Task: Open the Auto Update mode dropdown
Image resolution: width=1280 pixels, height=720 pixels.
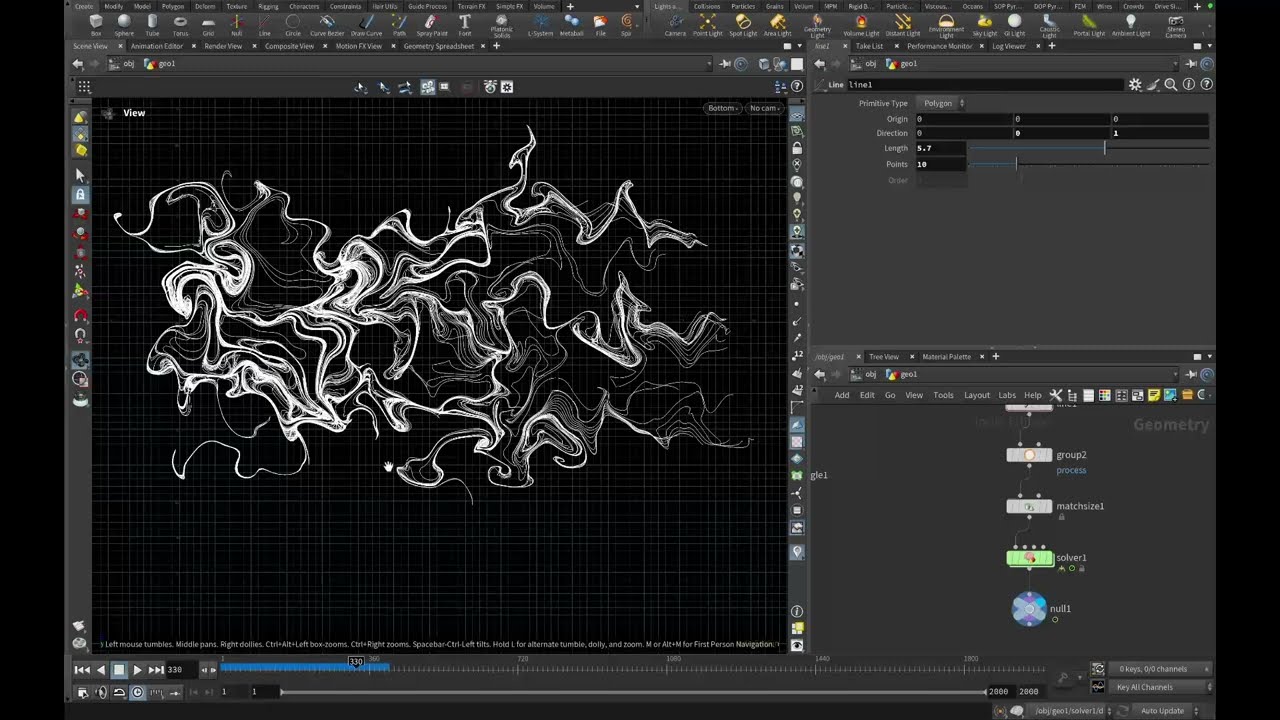Action: (x=1168, y=710)
